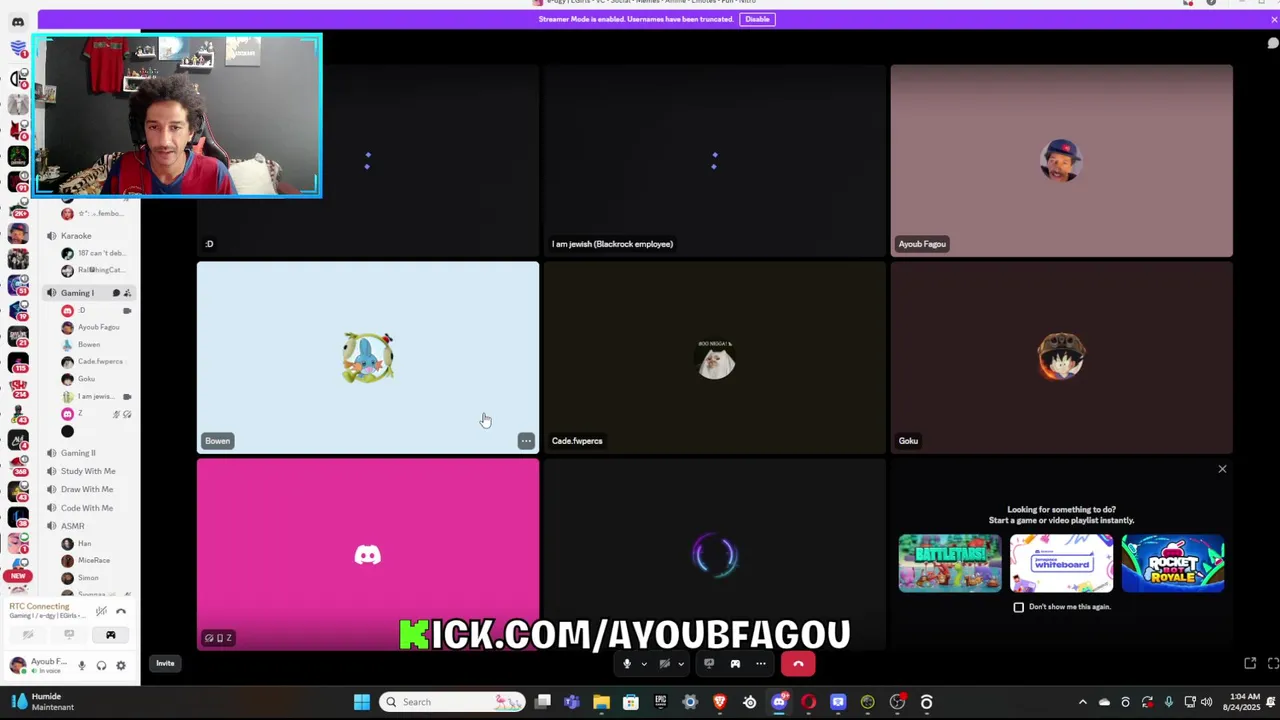Screen dimensions: 1280x720
Task: Select user Simon in ASMR channel
Action: point(88,578)
